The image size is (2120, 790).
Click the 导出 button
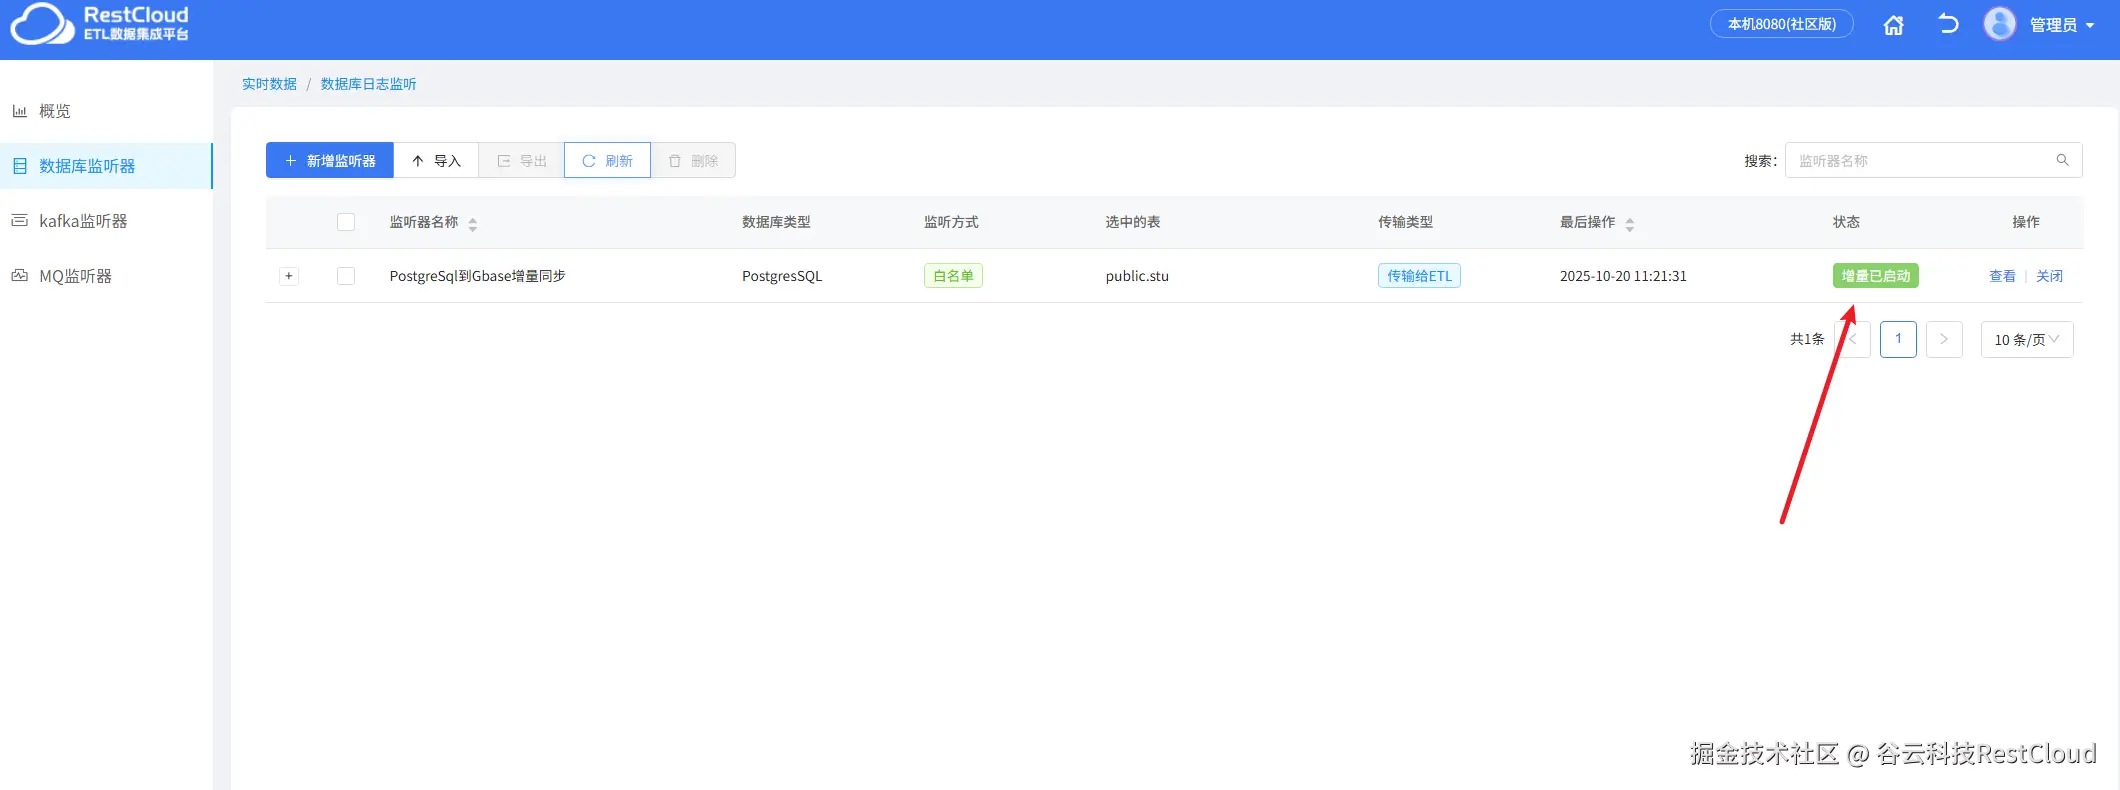[522, 161]
